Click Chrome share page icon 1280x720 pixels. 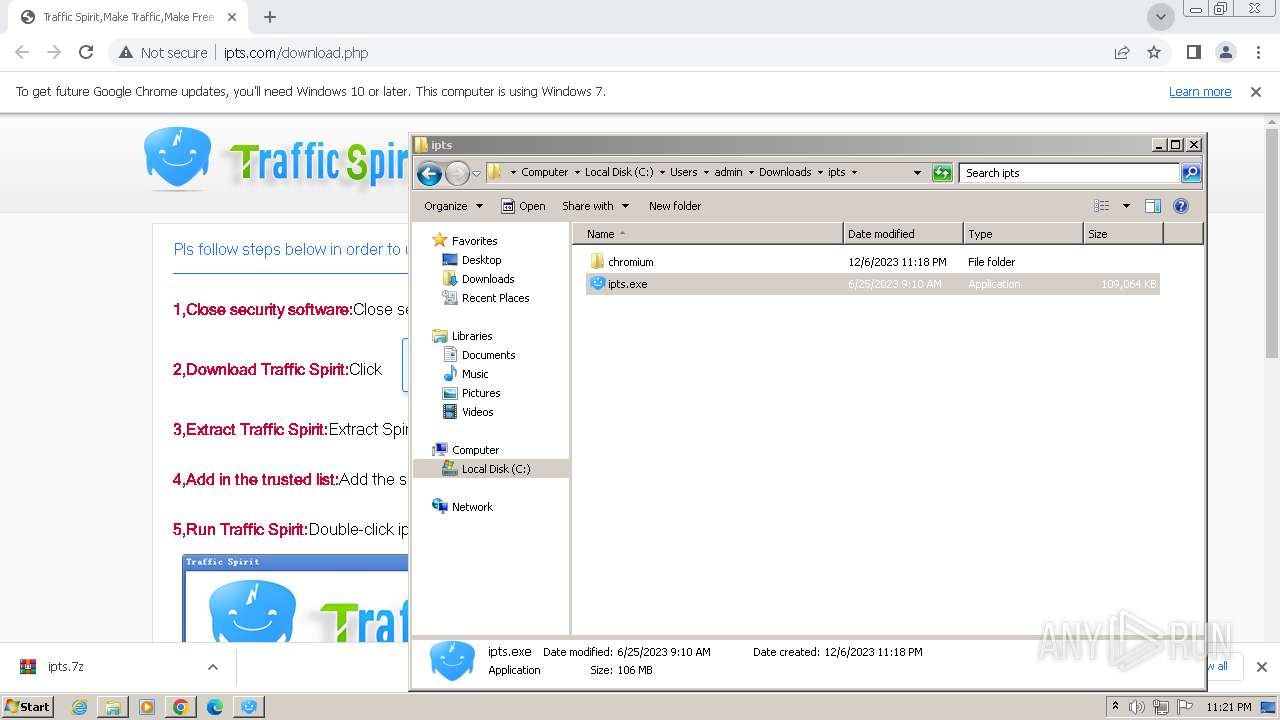[x=1122, y=53]
